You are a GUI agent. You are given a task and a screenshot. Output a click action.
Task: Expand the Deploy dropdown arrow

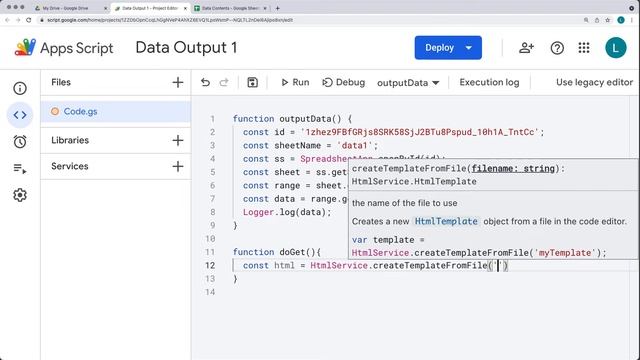click(x=469, y=48)
